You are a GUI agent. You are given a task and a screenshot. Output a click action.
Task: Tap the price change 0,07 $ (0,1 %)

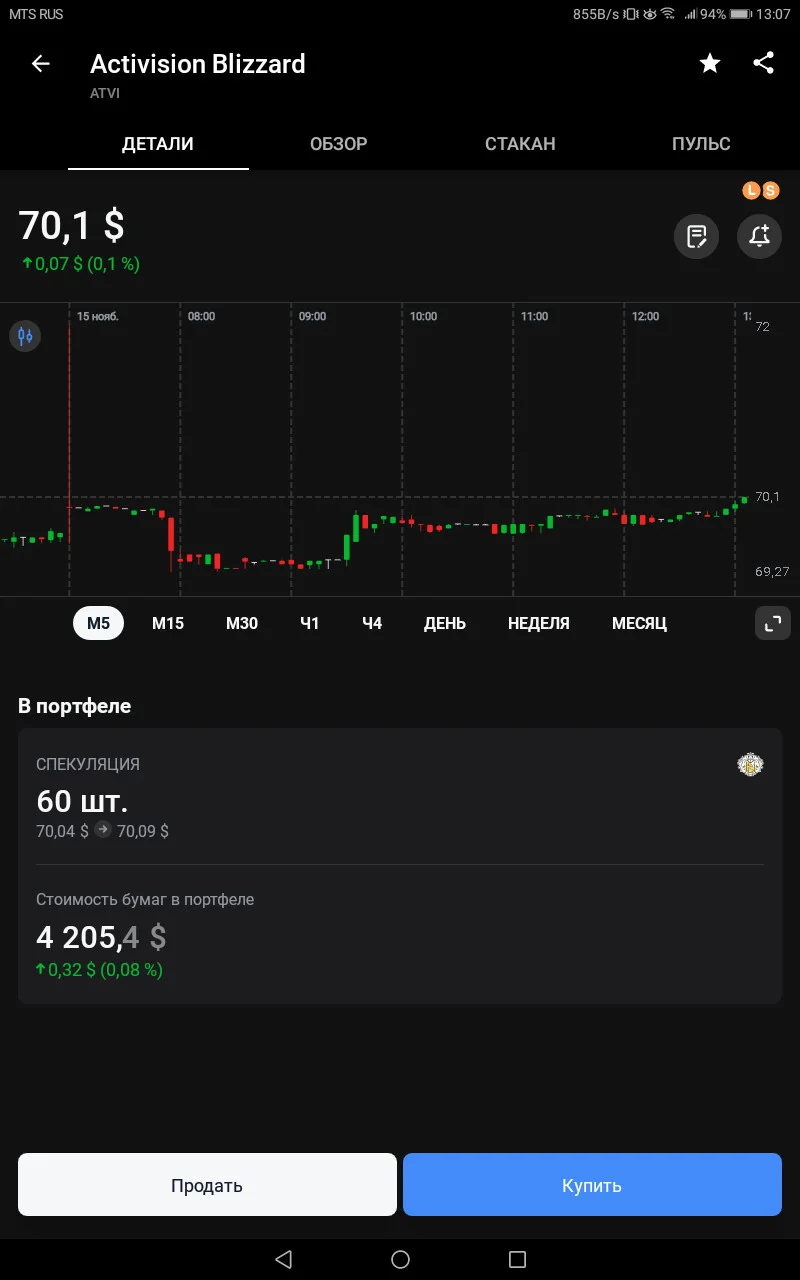pos(80,265)
